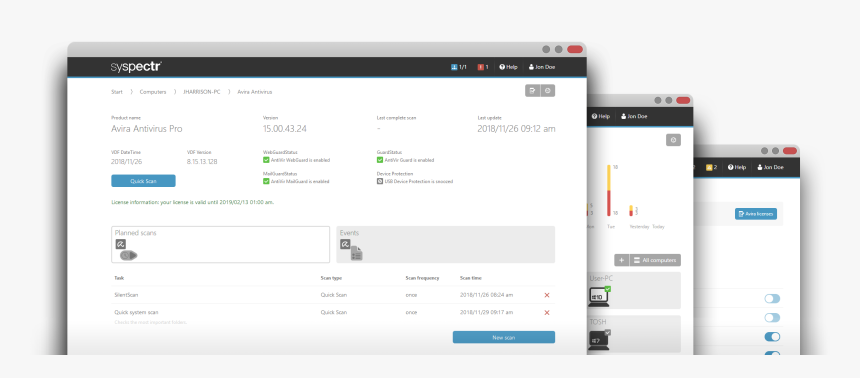Click the license information green text
Screen dimensions: 860x378
(193, 202)
